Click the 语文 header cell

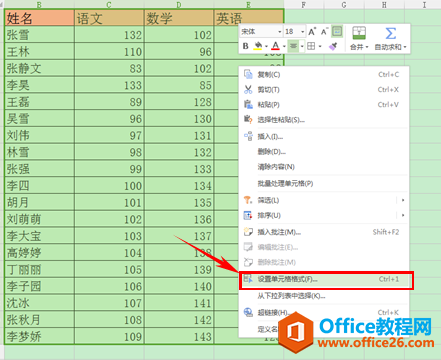click(109, 18)
